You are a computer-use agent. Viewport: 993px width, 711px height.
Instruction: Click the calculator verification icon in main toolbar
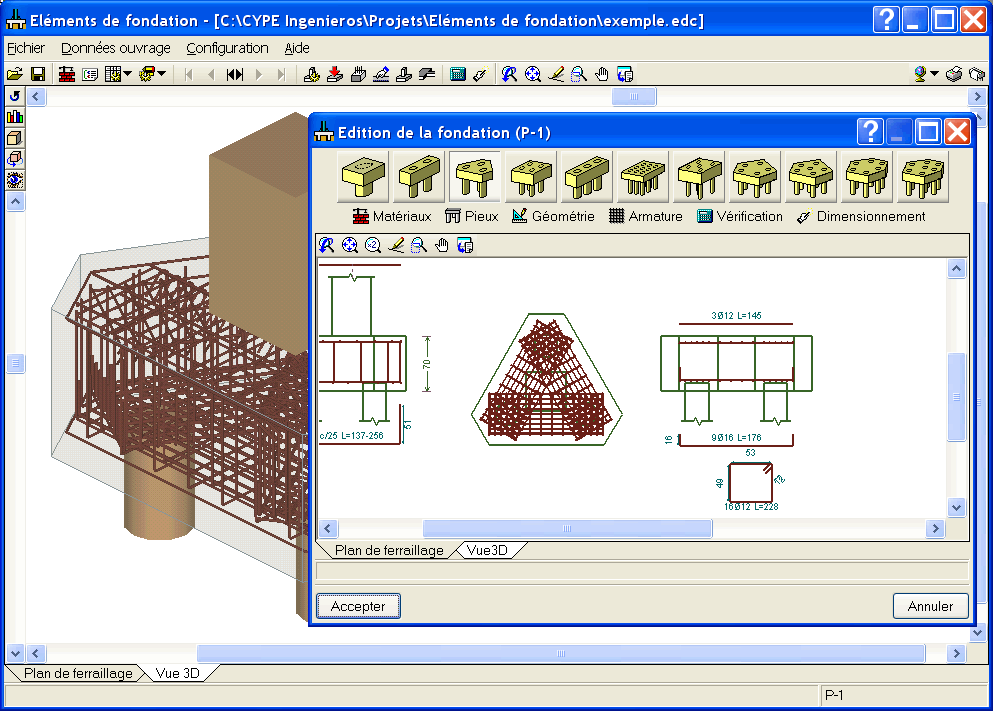457,74
